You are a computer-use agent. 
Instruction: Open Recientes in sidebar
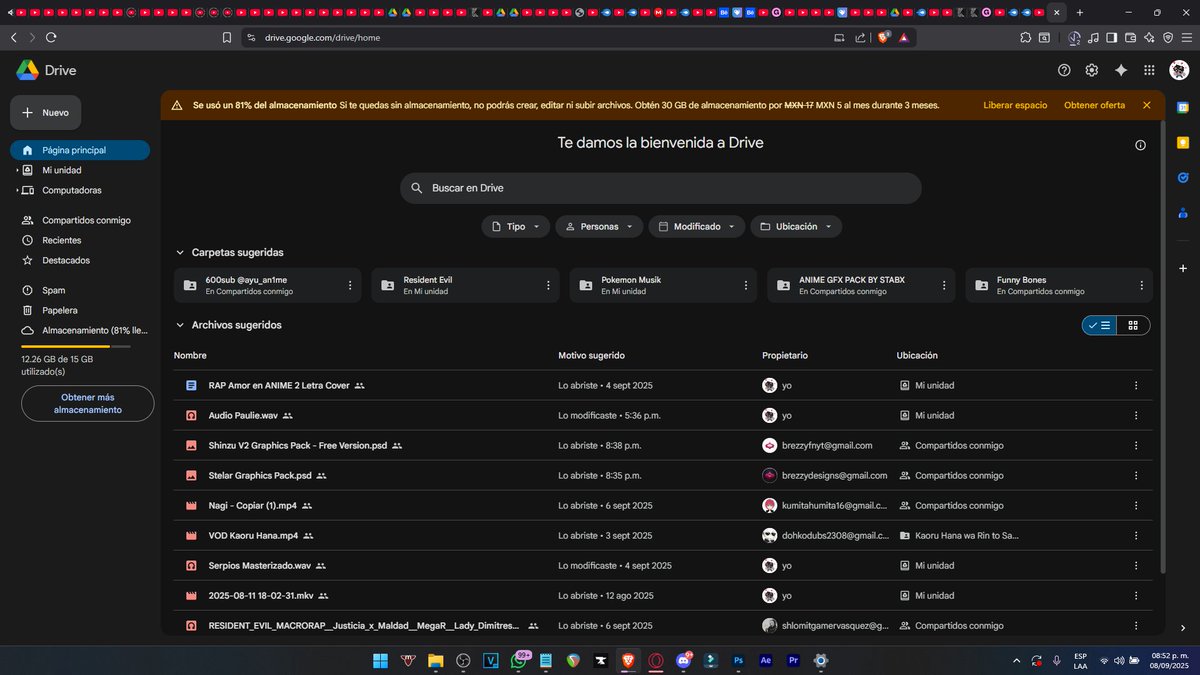tap(80, 240)
